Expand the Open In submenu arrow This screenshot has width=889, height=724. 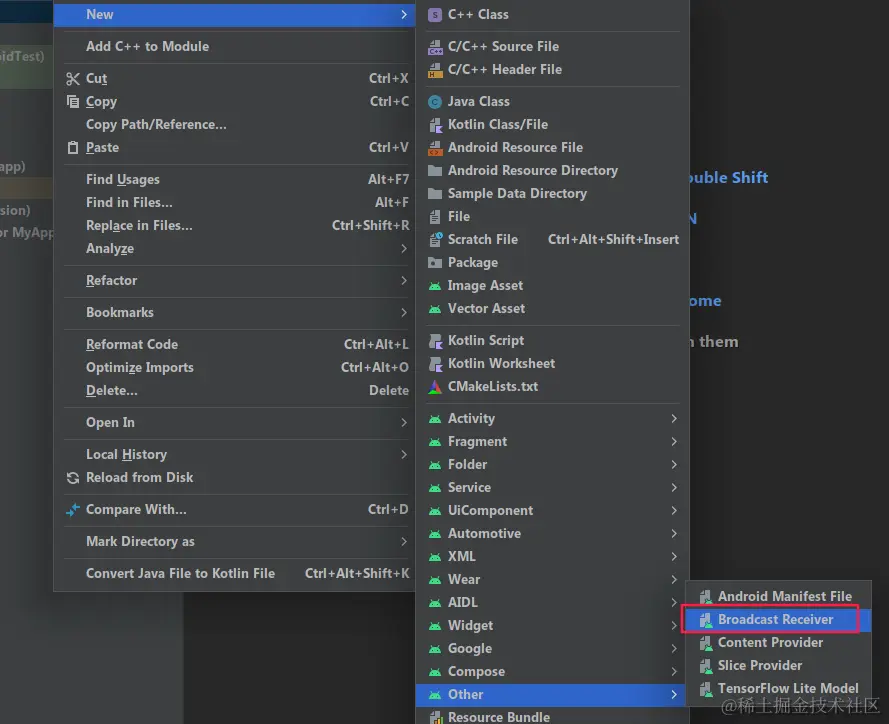(404, 423)
